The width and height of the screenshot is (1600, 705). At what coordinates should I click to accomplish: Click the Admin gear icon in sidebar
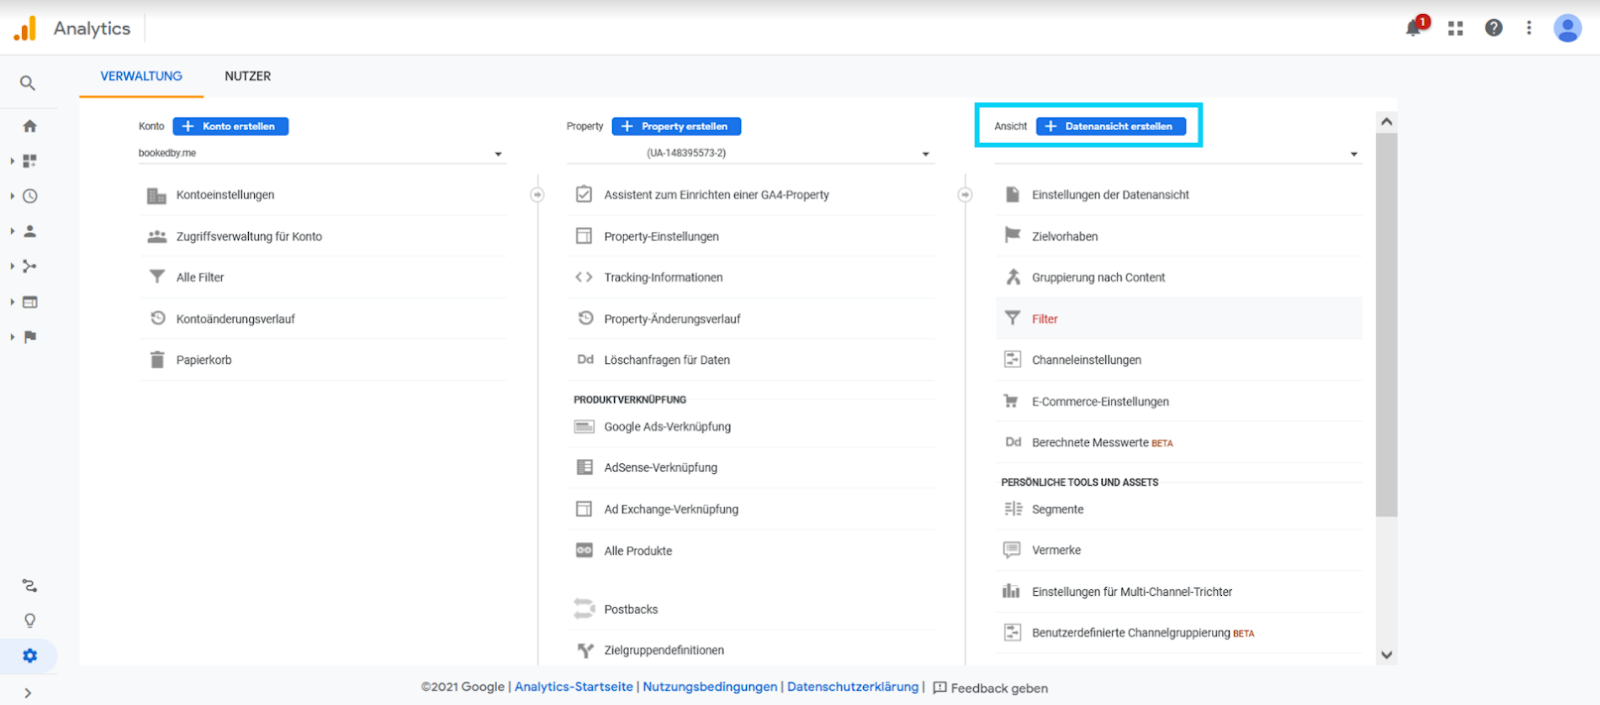[x=30, y=656]
